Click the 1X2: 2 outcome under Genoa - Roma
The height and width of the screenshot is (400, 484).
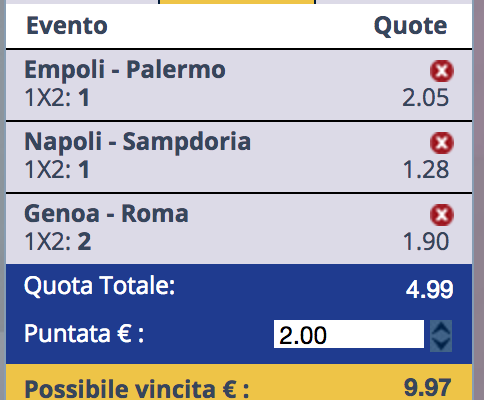tap(58, 241)
